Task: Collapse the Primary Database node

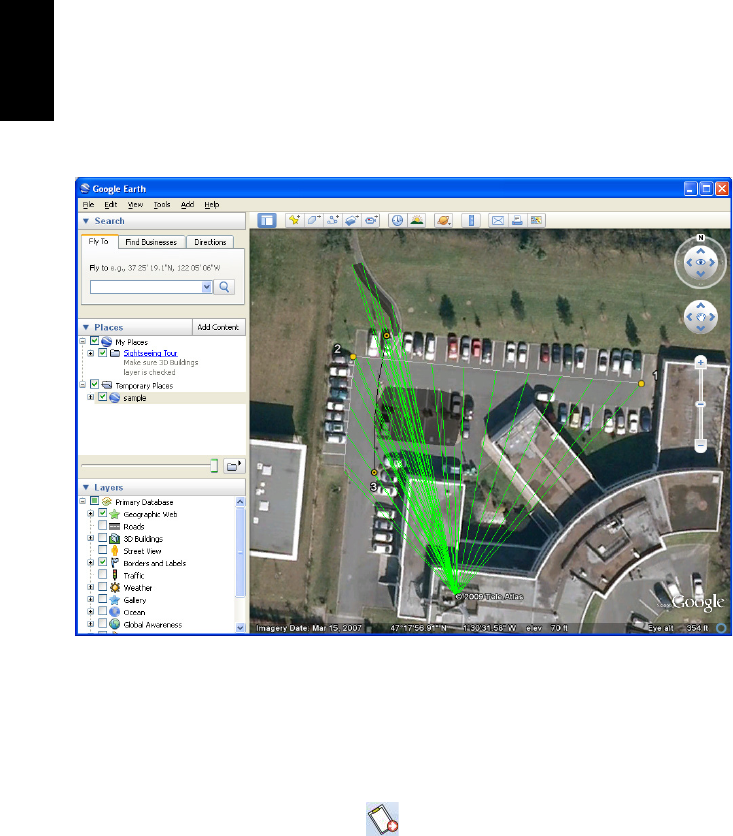Action: 83,501
